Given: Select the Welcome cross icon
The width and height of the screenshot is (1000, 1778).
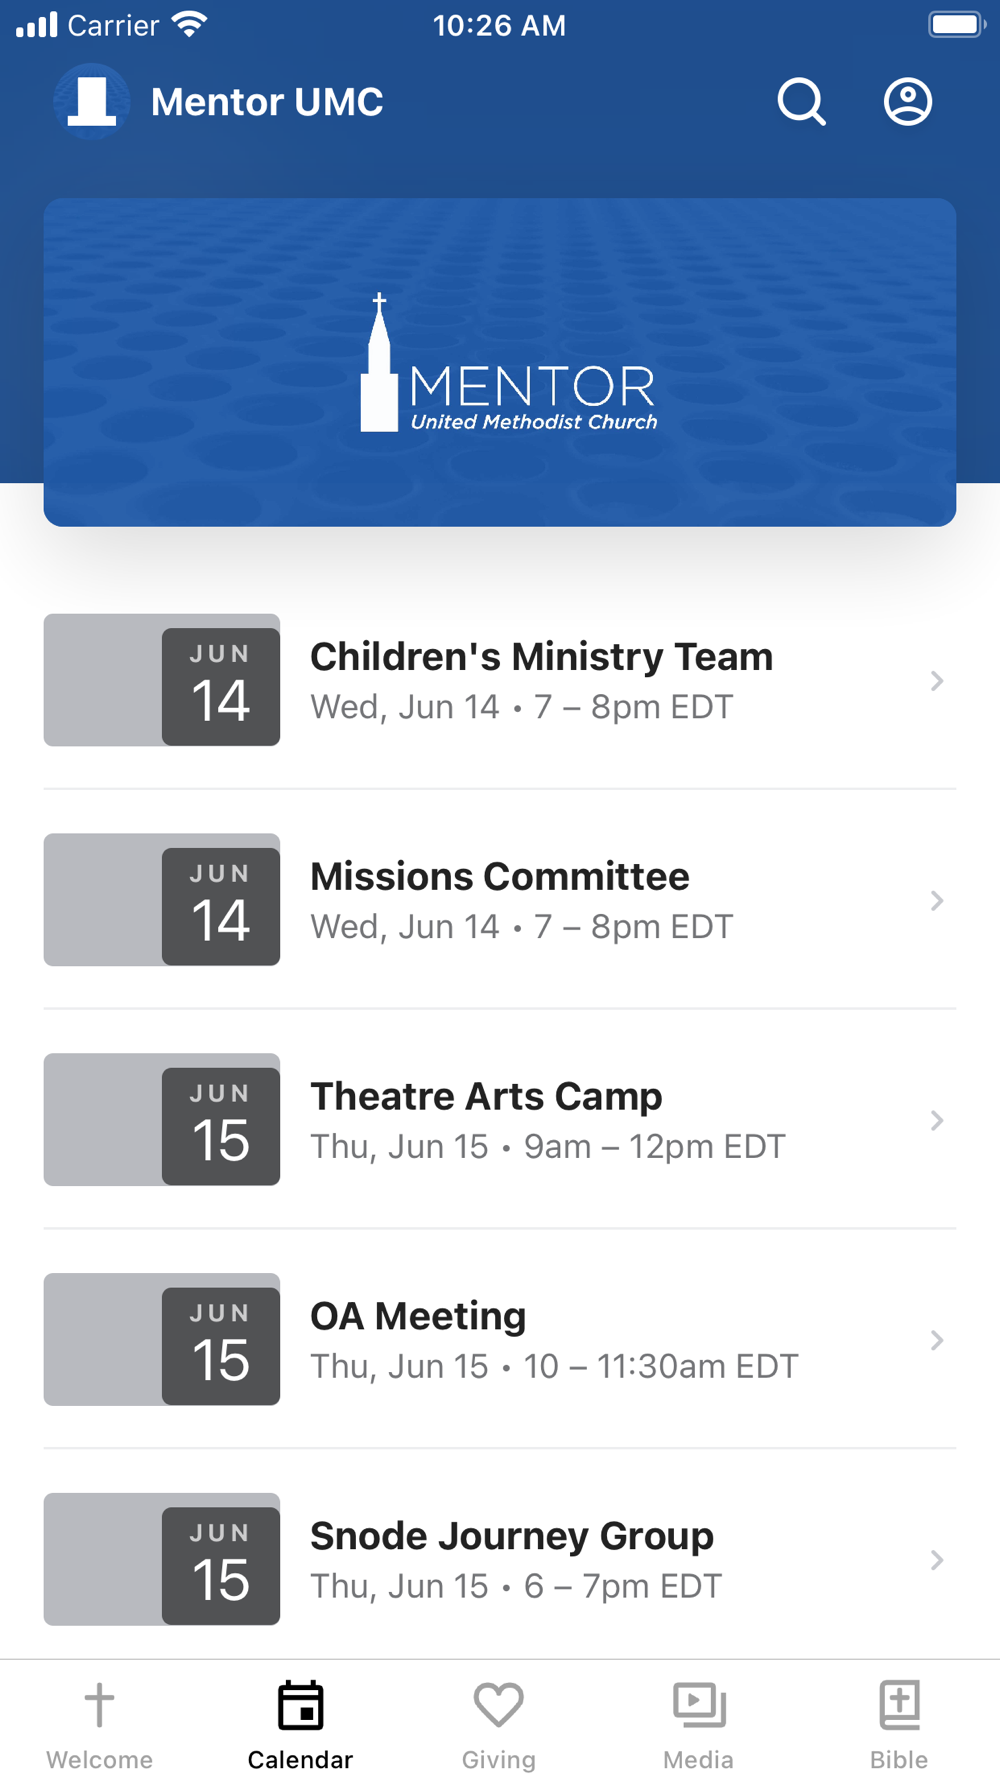Looking at the screenshot, I should [99, 1704].
